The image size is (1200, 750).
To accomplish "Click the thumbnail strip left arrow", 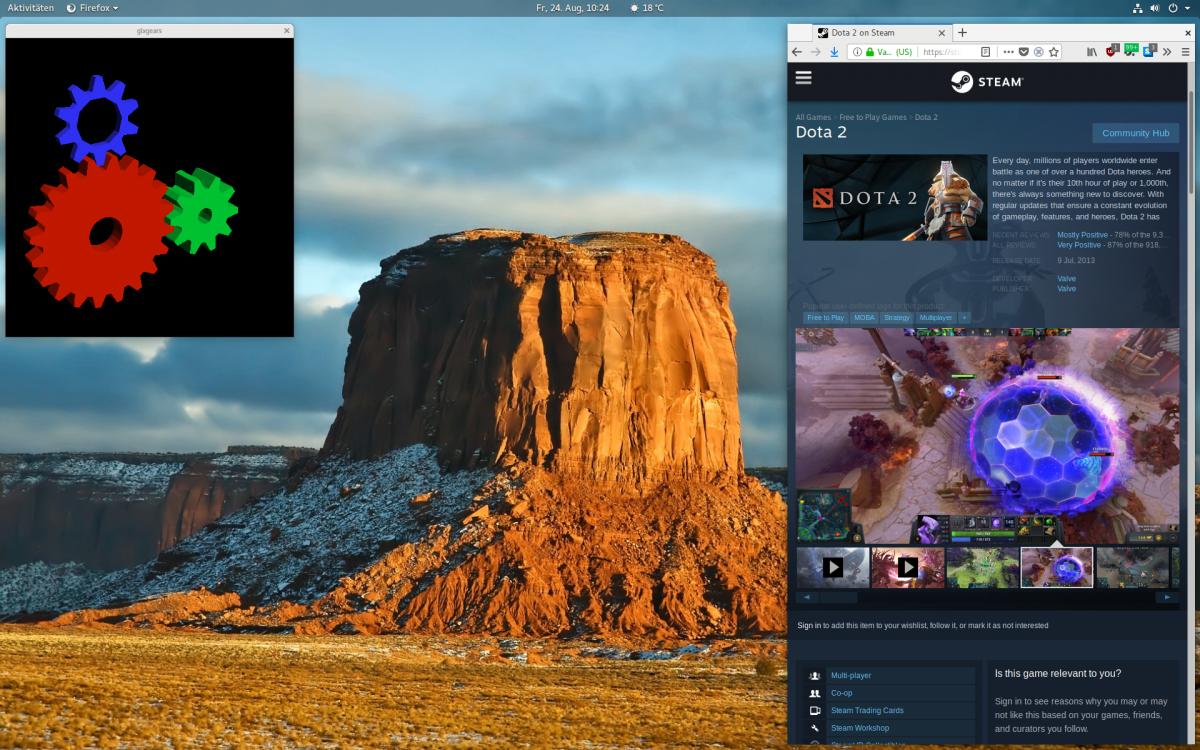I will pos(806,598).
